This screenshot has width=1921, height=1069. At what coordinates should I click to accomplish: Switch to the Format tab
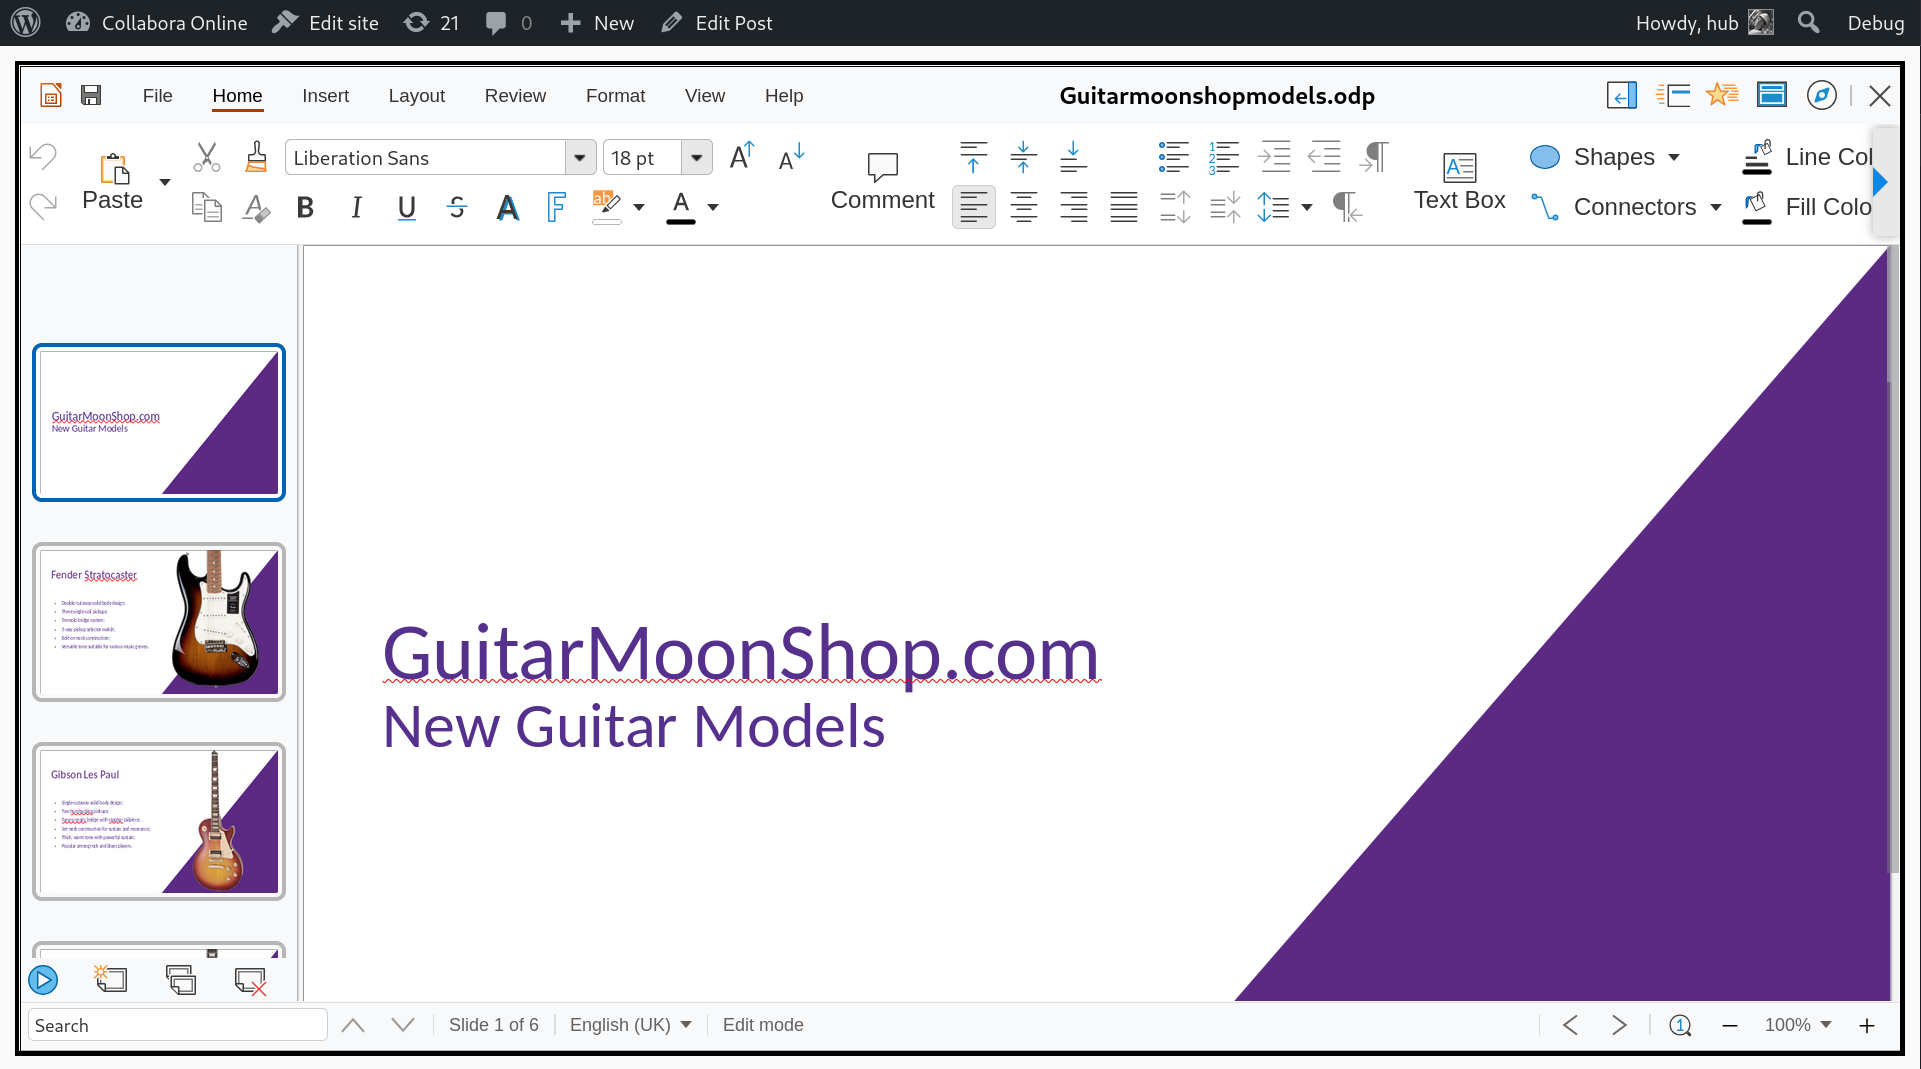coord(615,96)
